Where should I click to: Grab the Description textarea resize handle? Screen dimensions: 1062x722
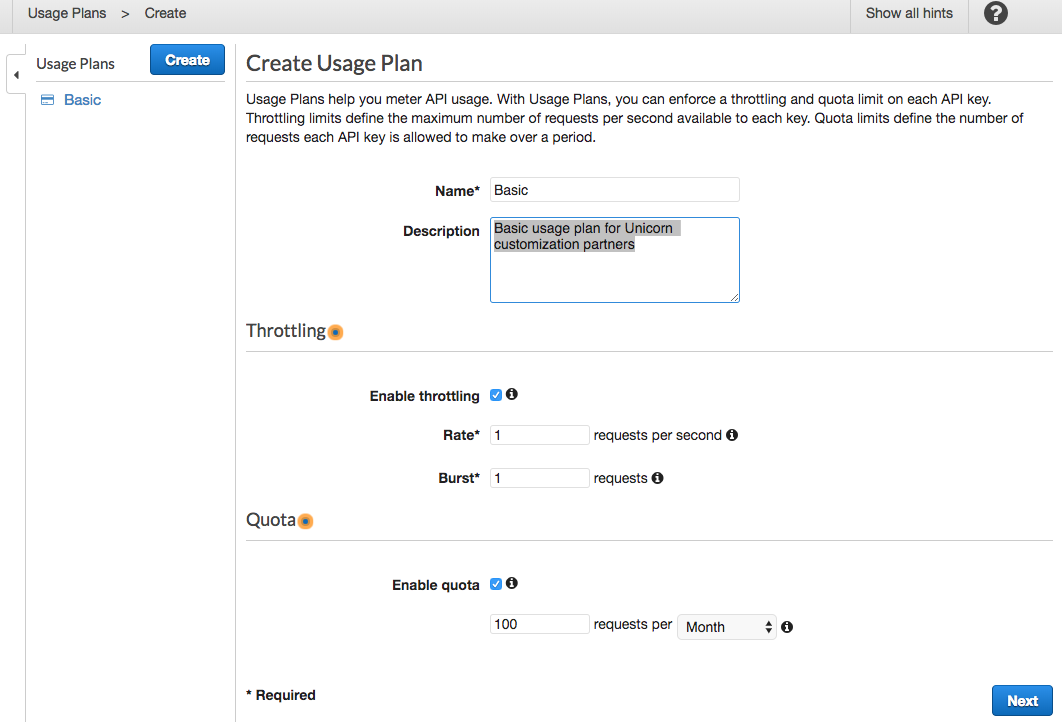click(735, 297)
